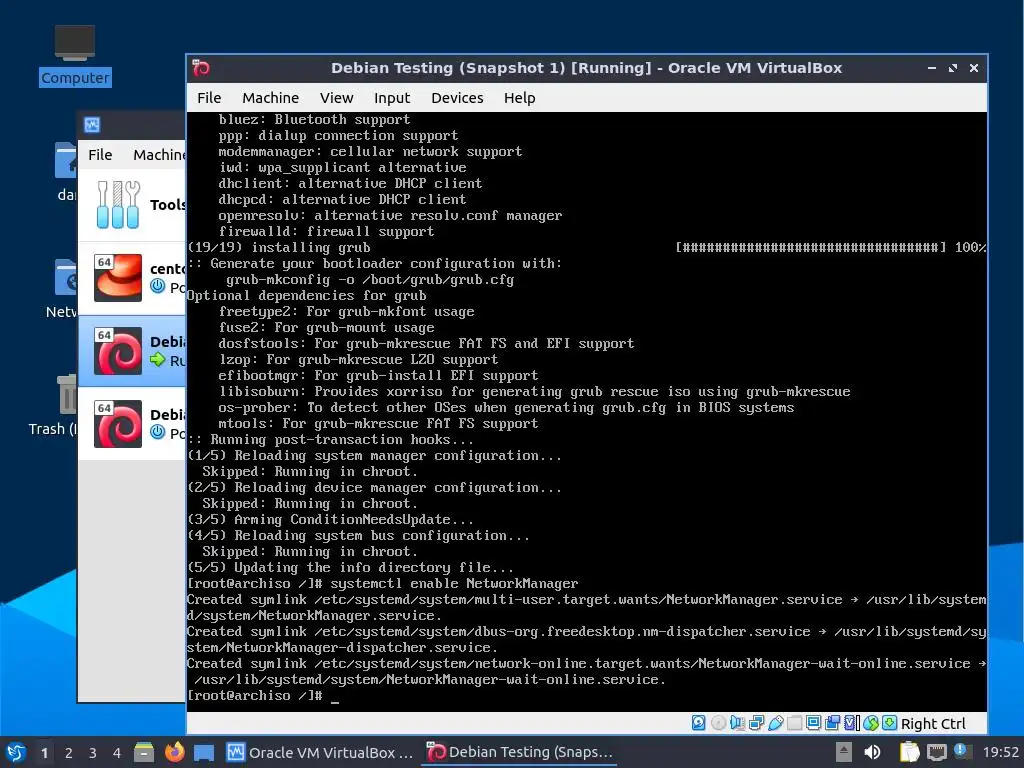Launch file manager from taskbar
Image resolution: width=1024 pixels, height=768 pixels.
coord(144,752)
